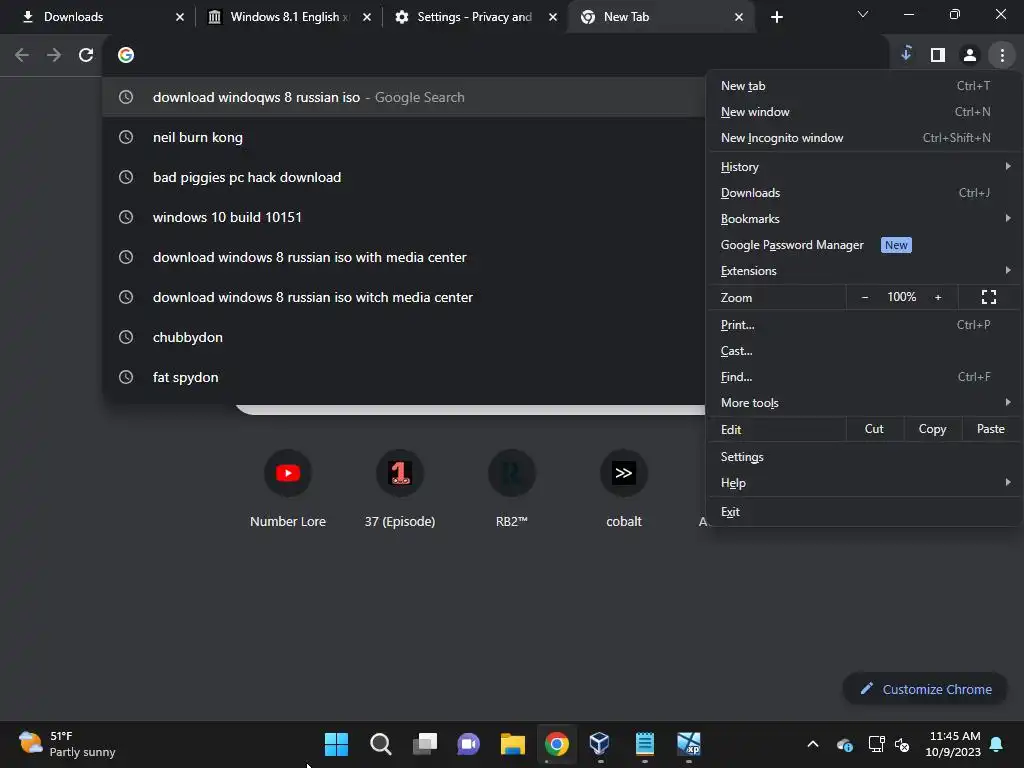Click the Copy button in Edit row
1024x768 pixels.
tap(932, 429)
